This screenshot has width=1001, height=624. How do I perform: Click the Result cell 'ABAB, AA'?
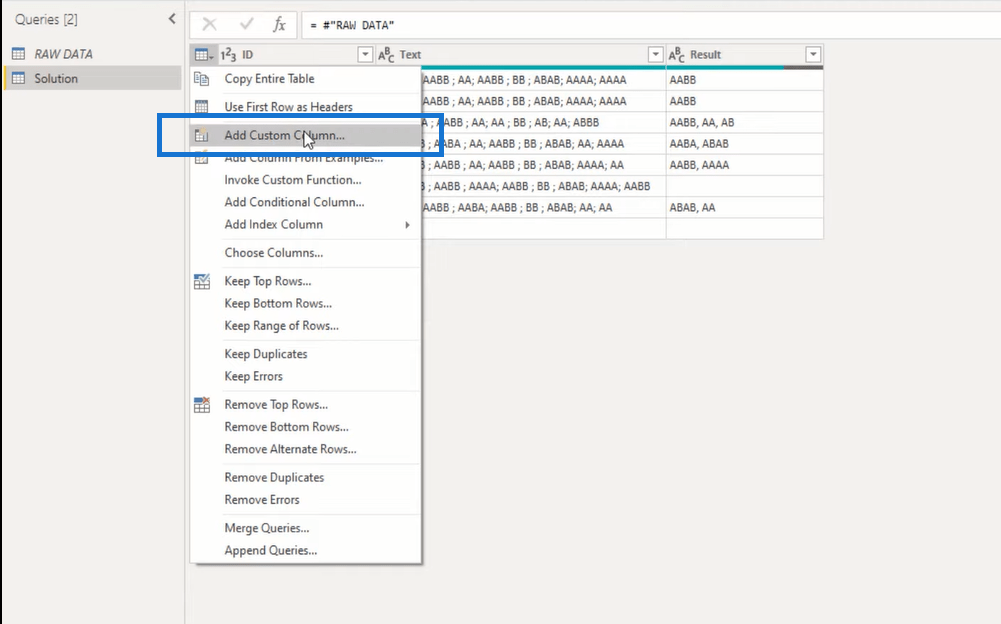click(744, 208)
